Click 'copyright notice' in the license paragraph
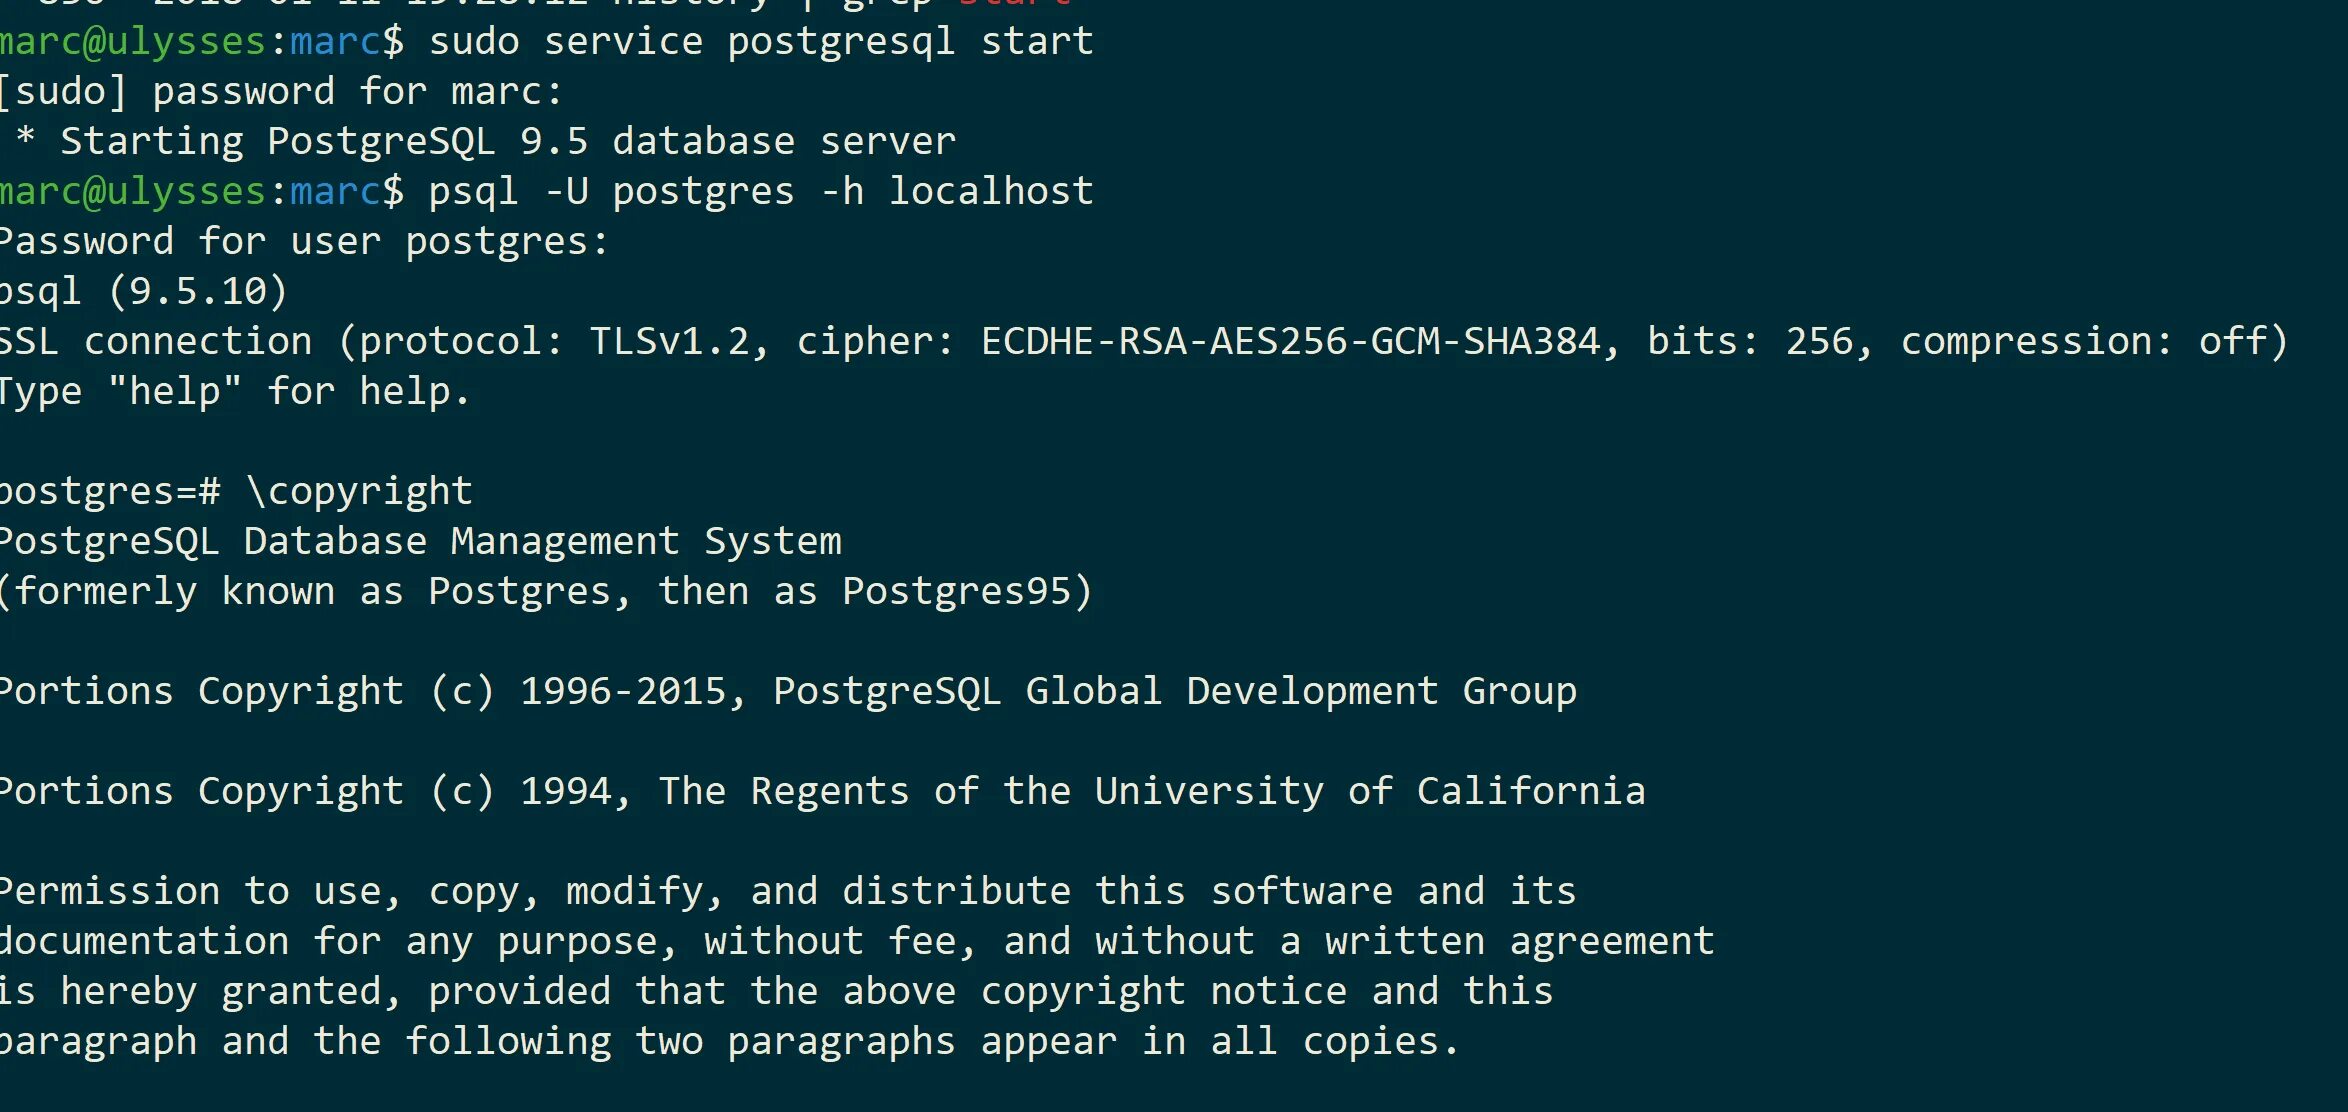 [1162, 992]
